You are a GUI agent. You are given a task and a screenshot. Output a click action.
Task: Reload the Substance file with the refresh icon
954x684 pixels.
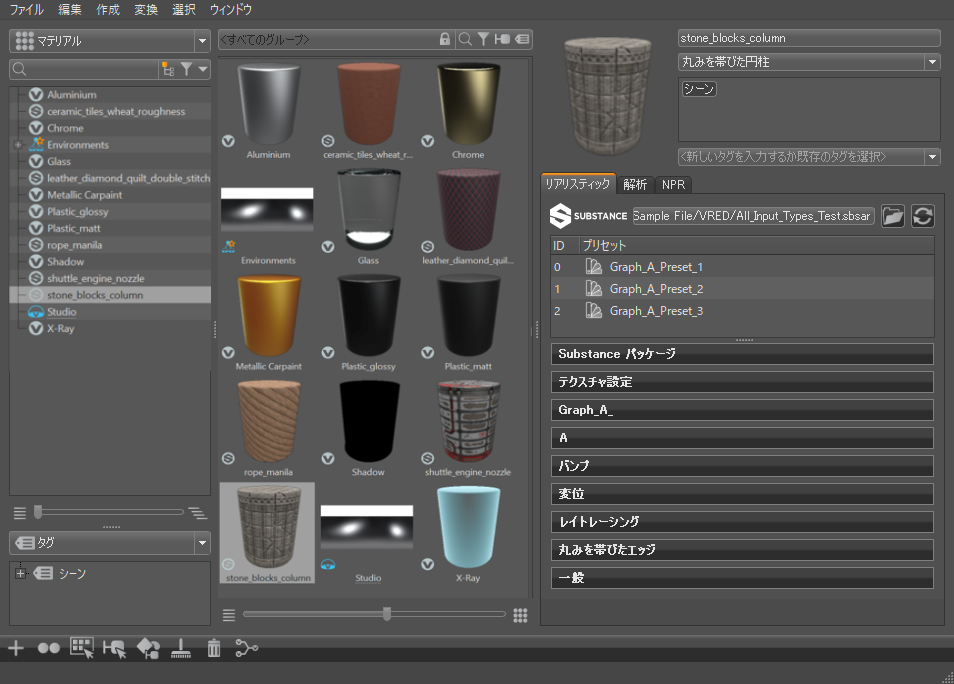tap(922, 216)
